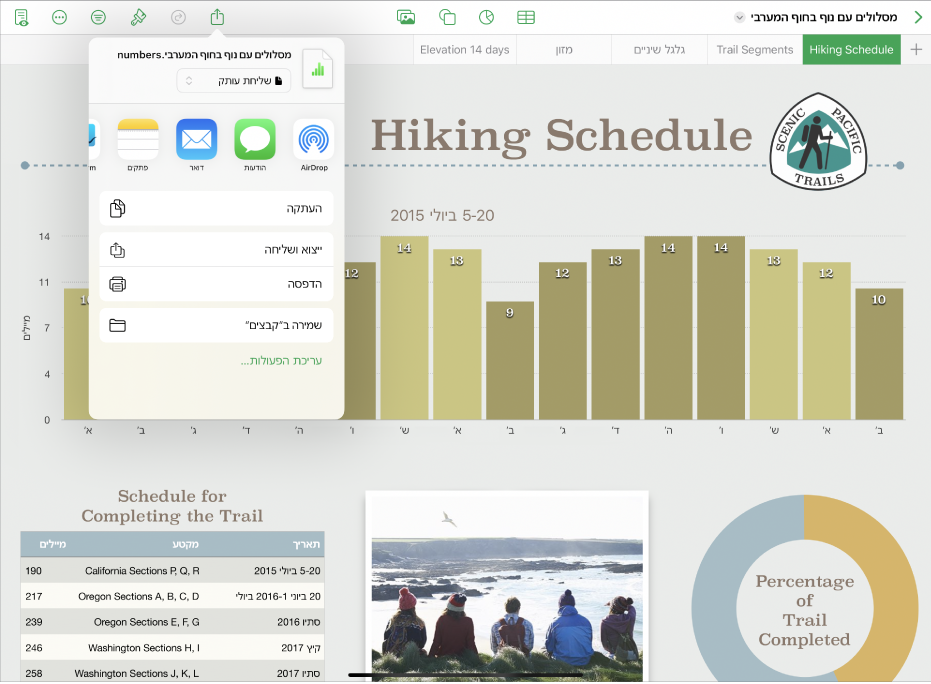Select the Hiking Schedule title
Screen dimensions: 931x684
coord(561,137)
